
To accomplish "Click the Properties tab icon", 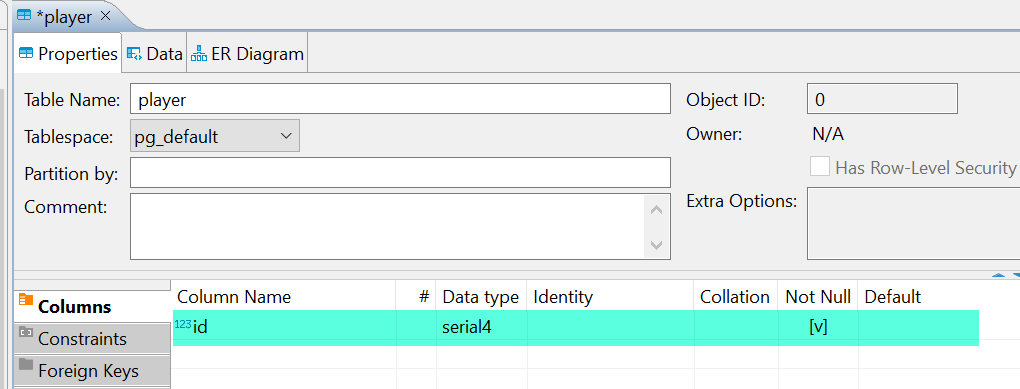I will click(x=26, y=53).
